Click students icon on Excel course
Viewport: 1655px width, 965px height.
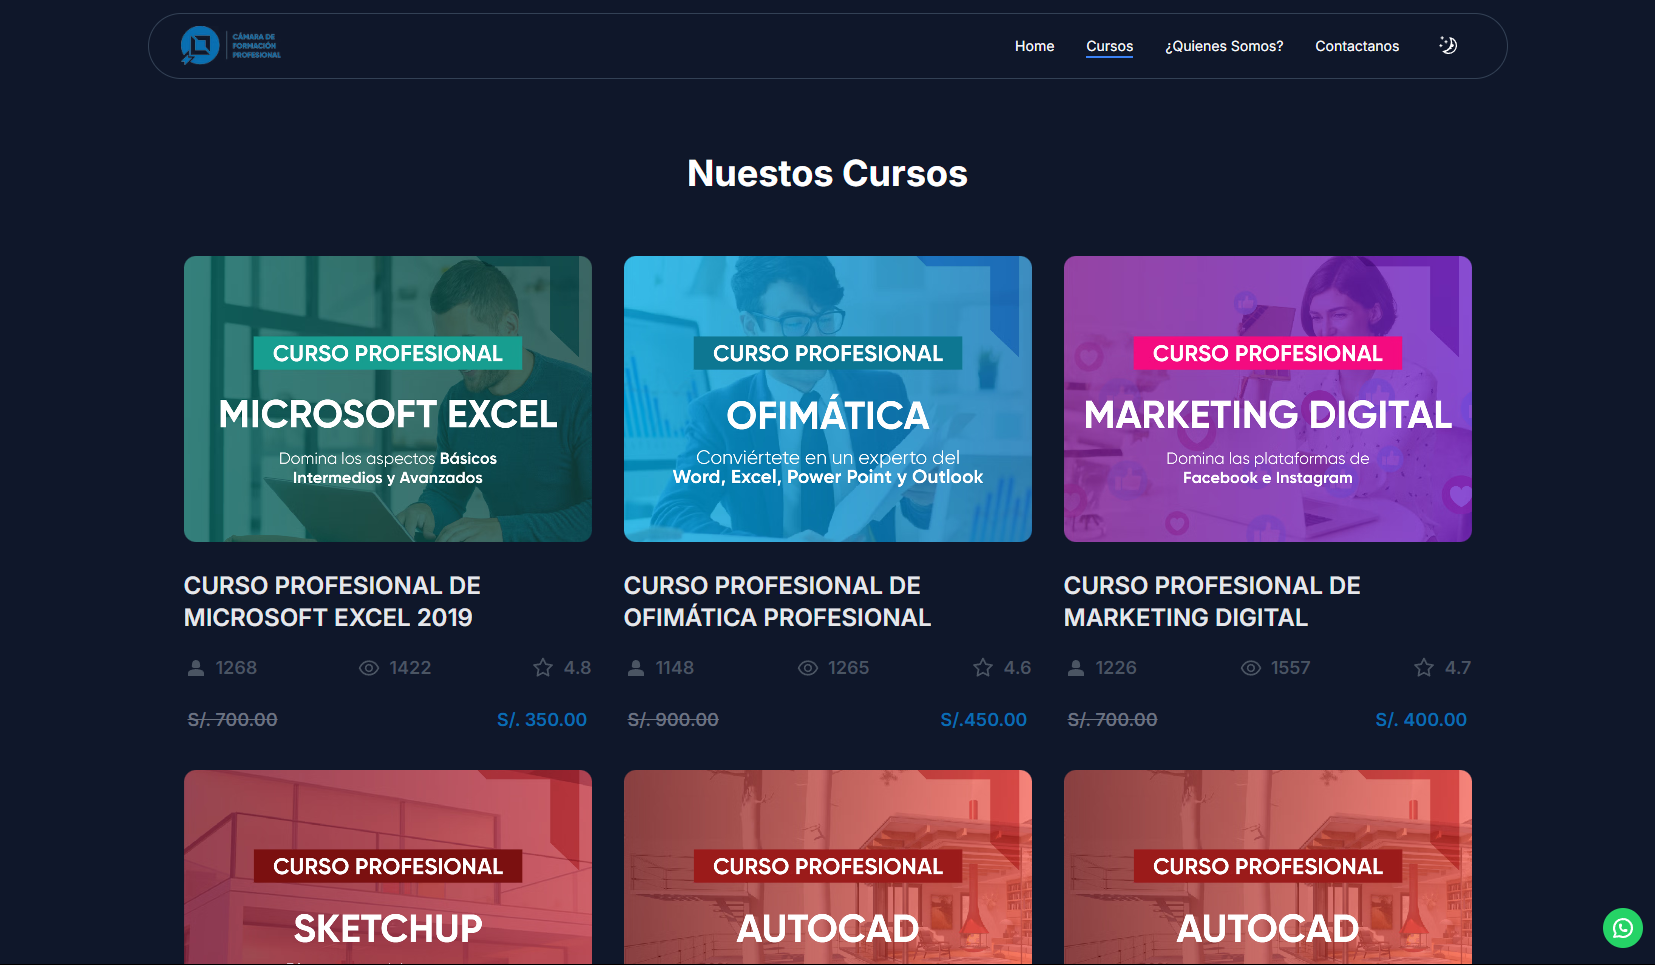click(x=196, y=668)
